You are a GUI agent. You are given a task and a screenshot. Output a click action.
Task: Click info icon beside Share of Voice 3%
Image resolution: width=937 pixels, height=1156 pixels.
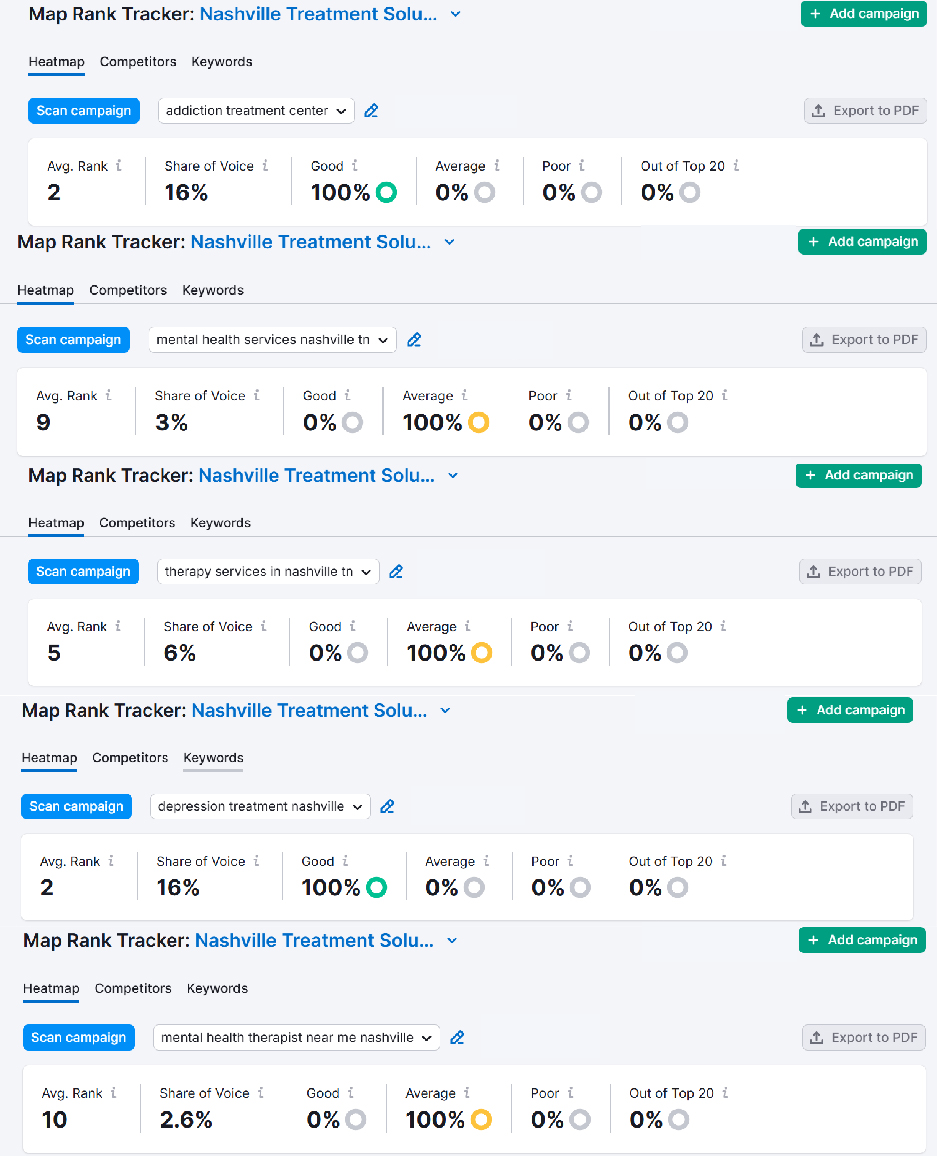pyautogui.click(x=256, y=396)
